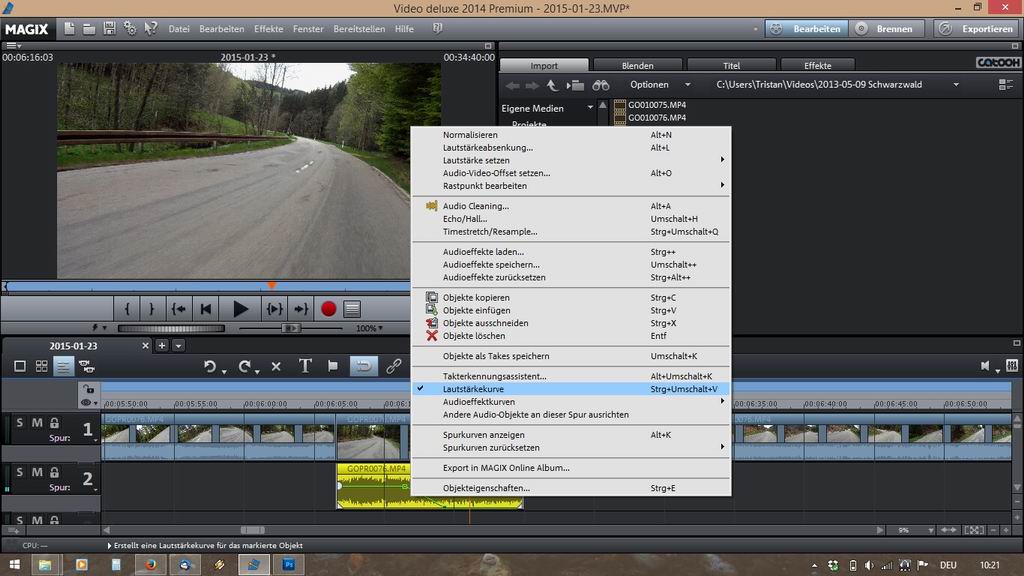This screenshot has height=576, width=1024.
Task: Solo track 2 with the S button
Action: [x=19, y=472]
